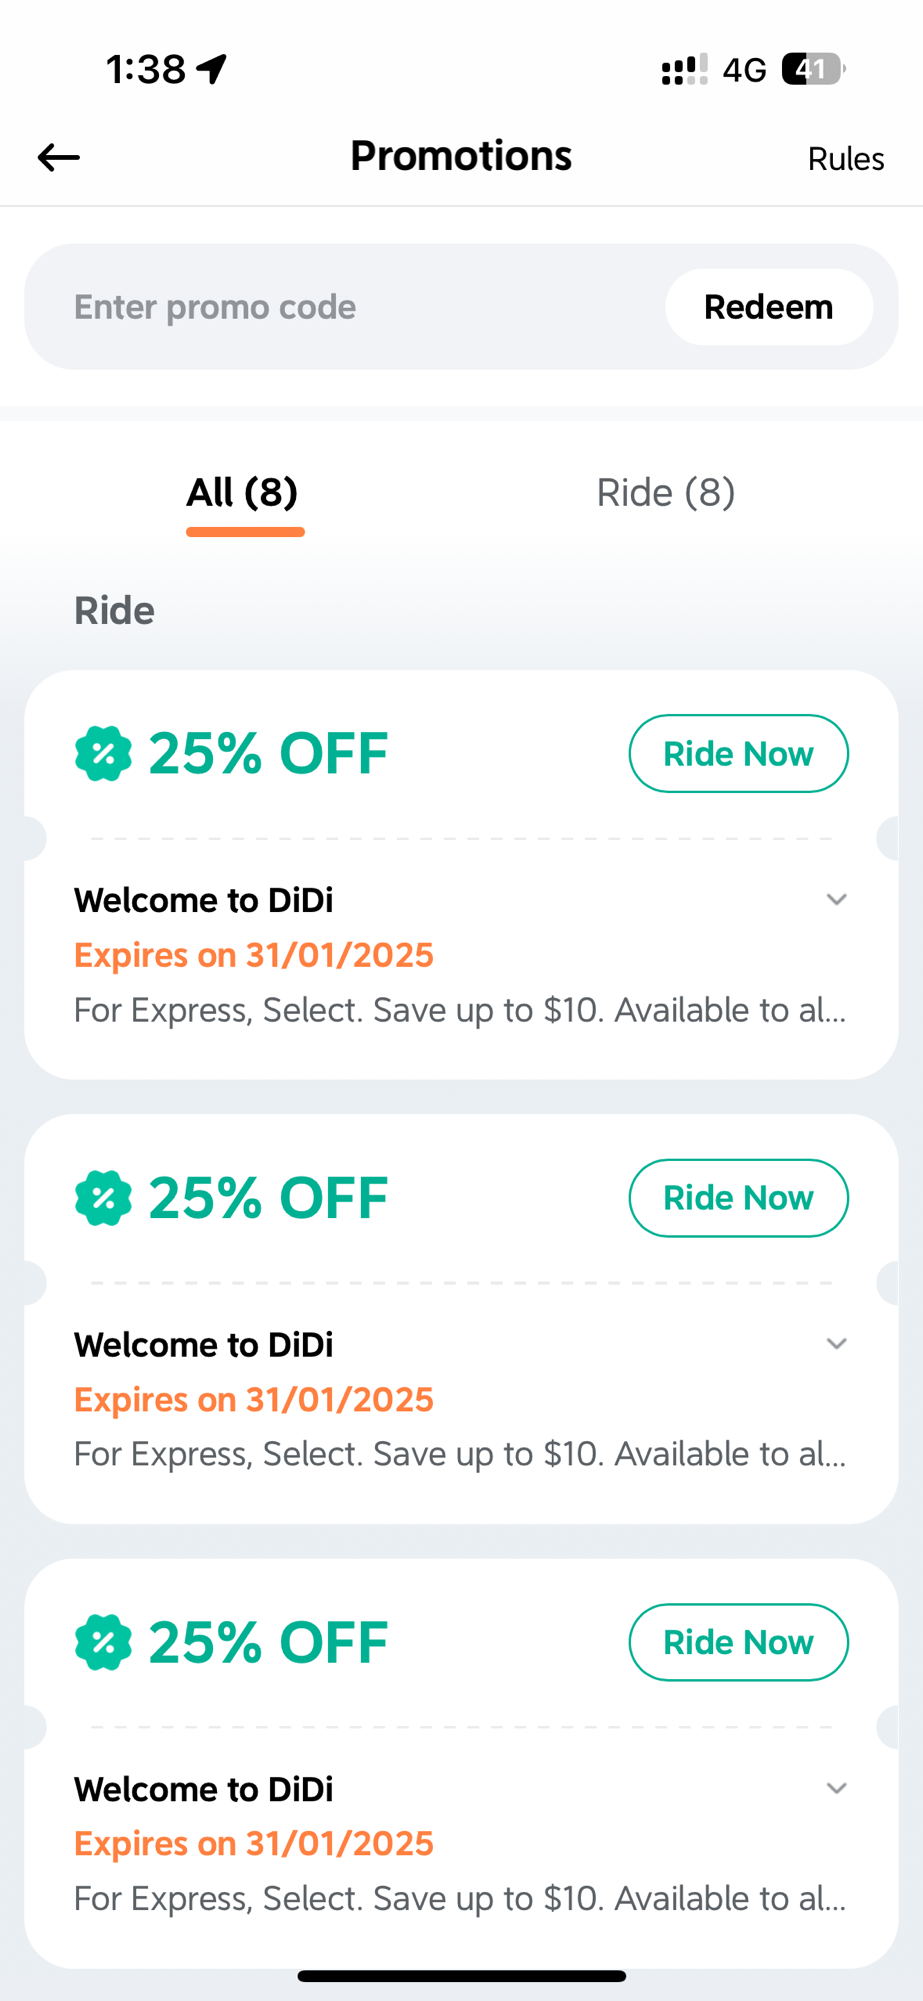Screen dimensions: 923x2001
Task: Tap the first coupon's truncated description text
Action: tap(460, 1010)
